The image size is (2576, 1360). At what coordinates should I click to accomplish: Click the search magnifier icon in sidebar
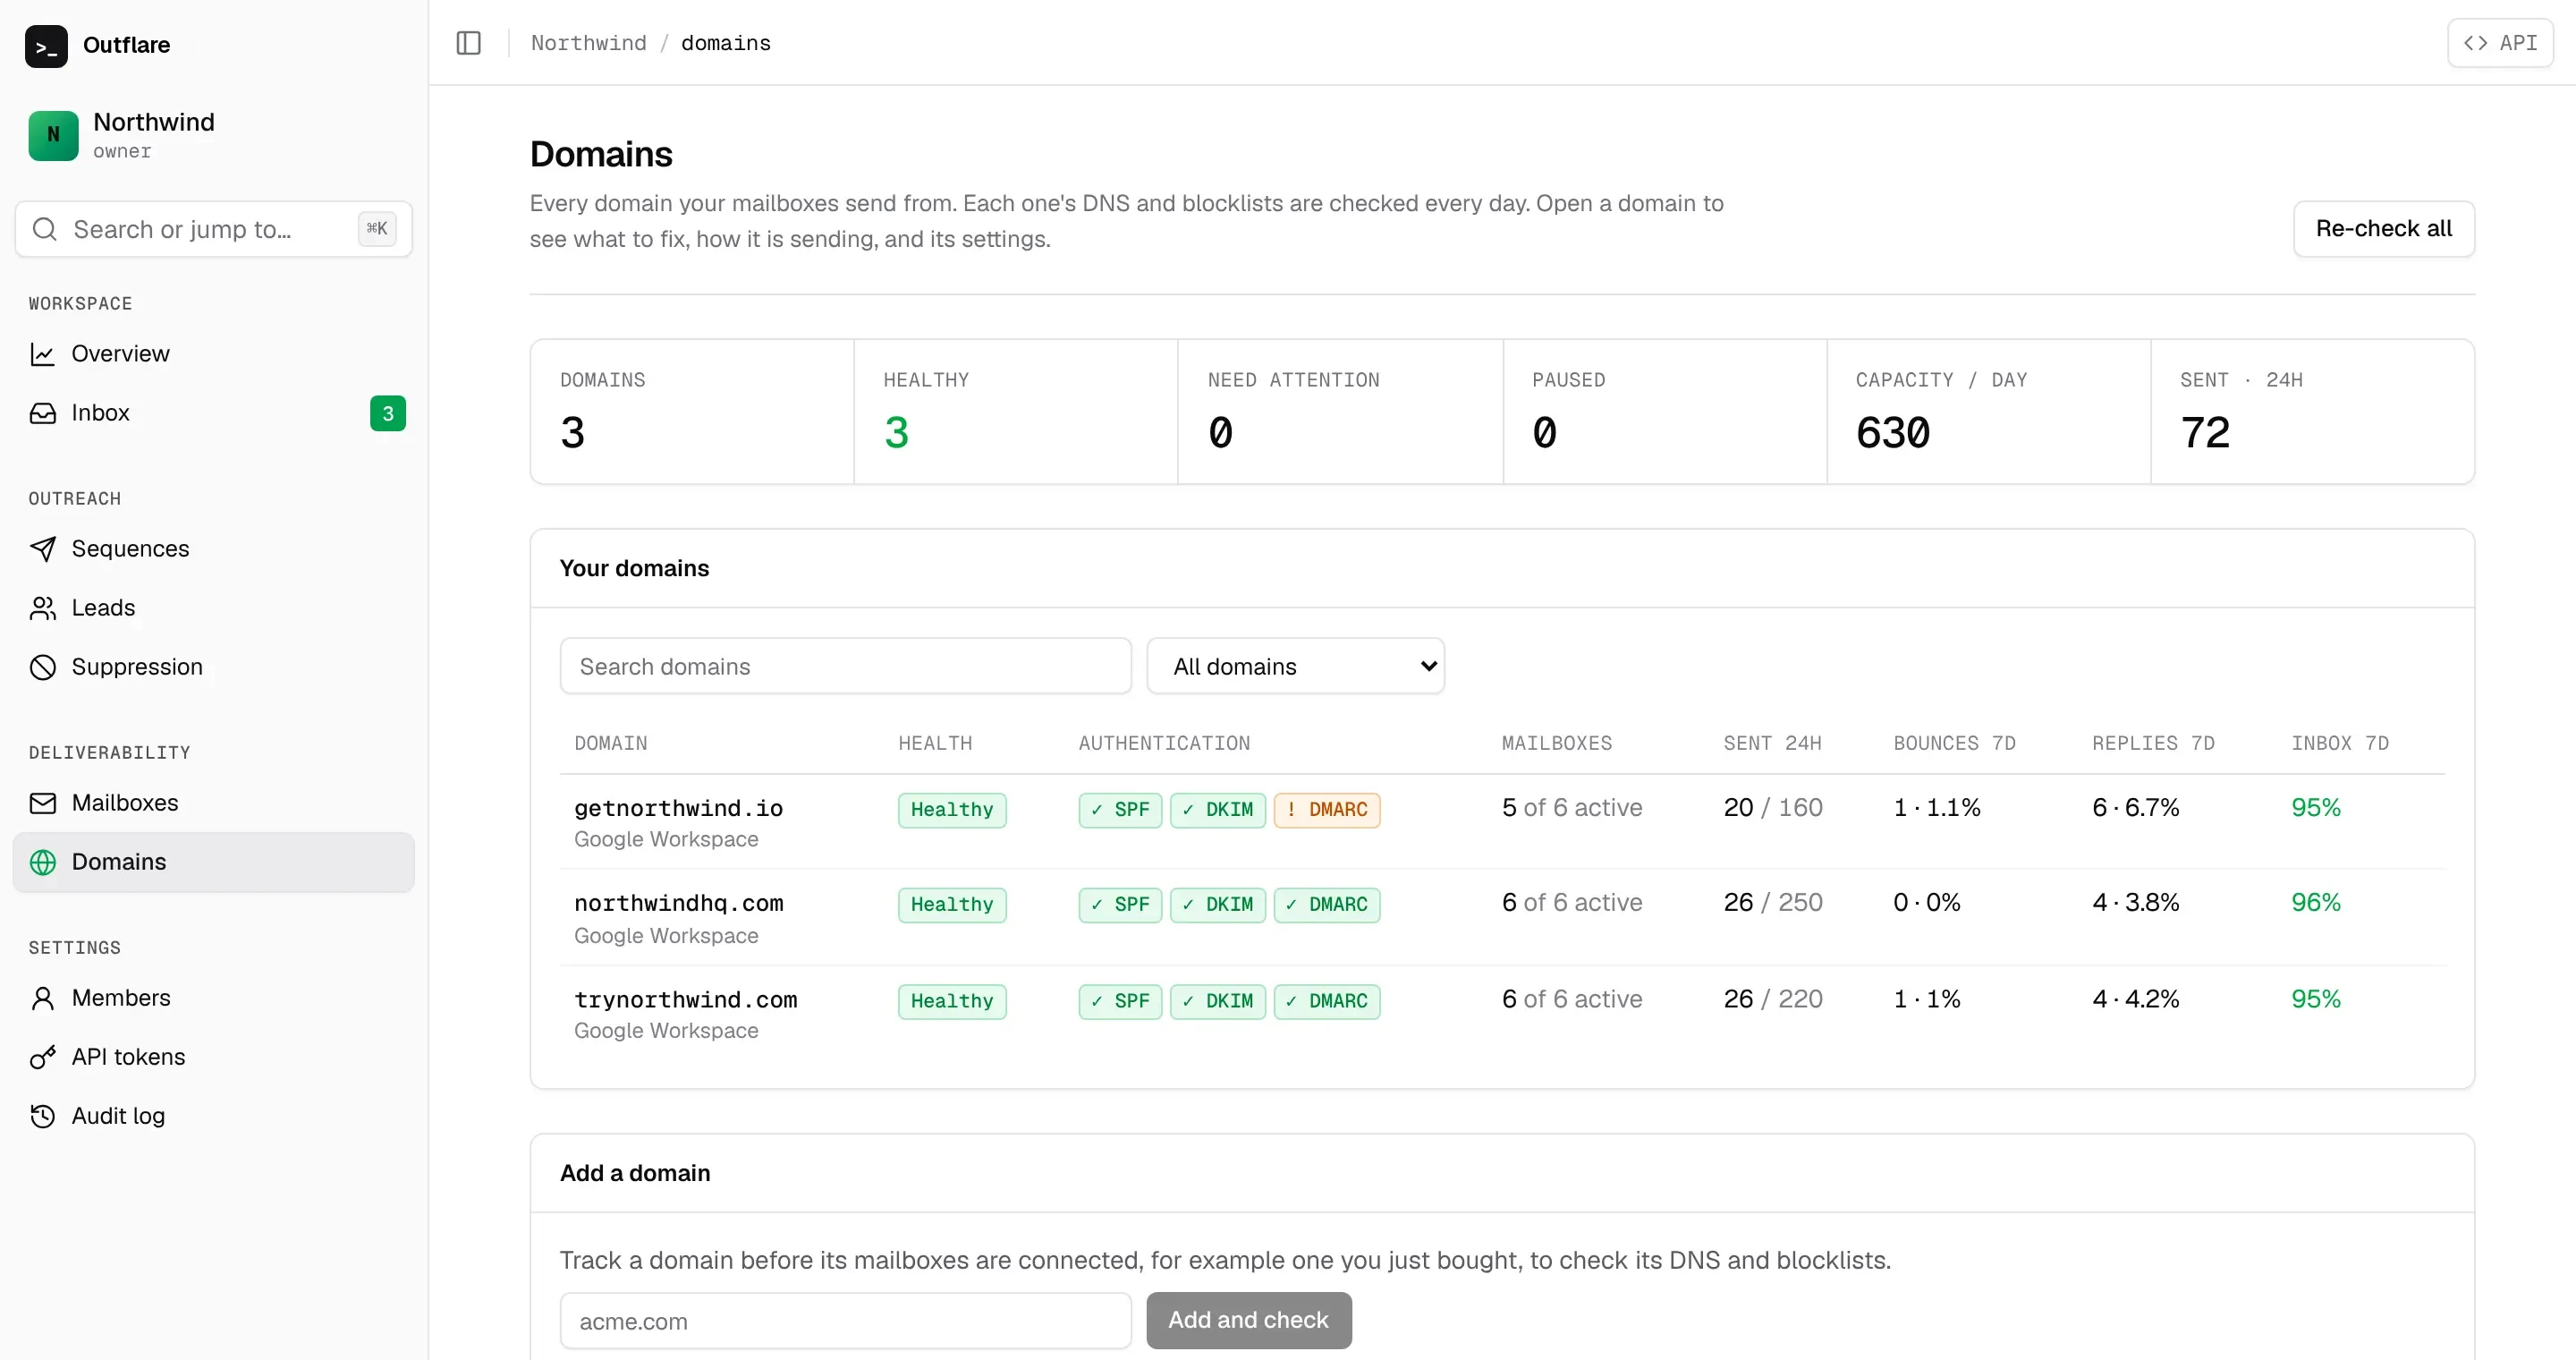click(45, 229)
